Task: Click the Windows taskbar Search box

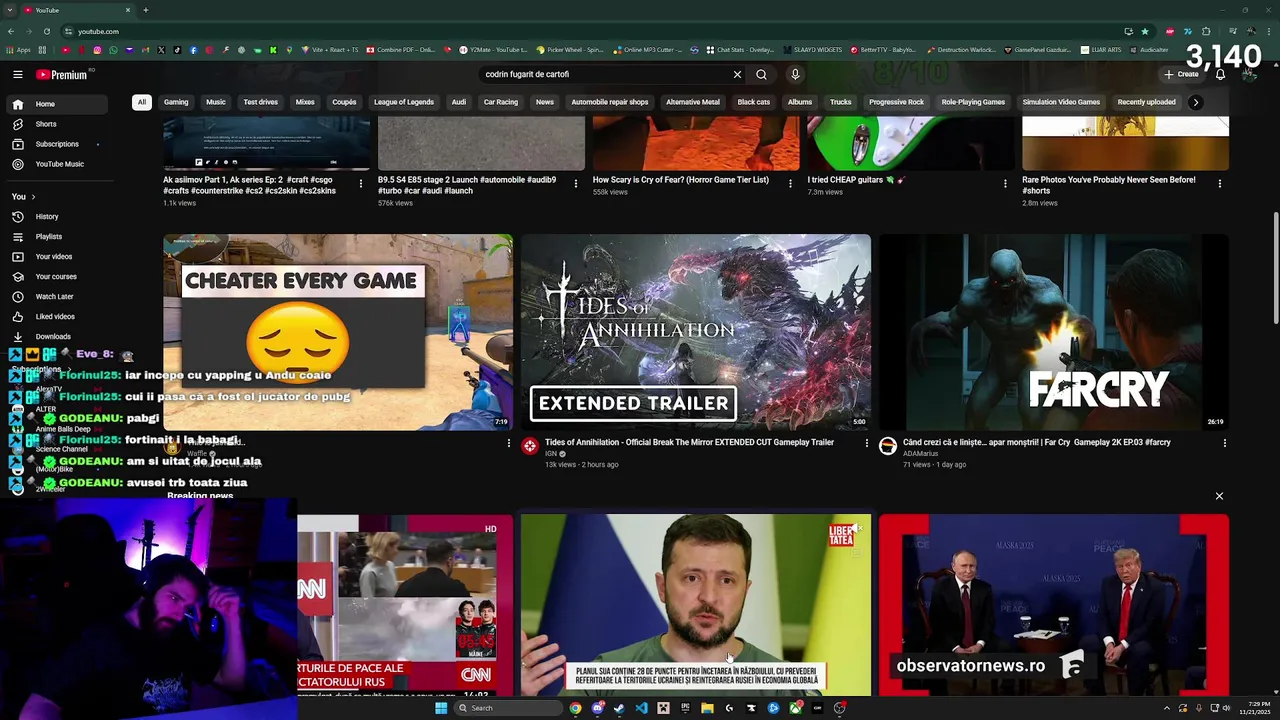Action: pos(507,708)
